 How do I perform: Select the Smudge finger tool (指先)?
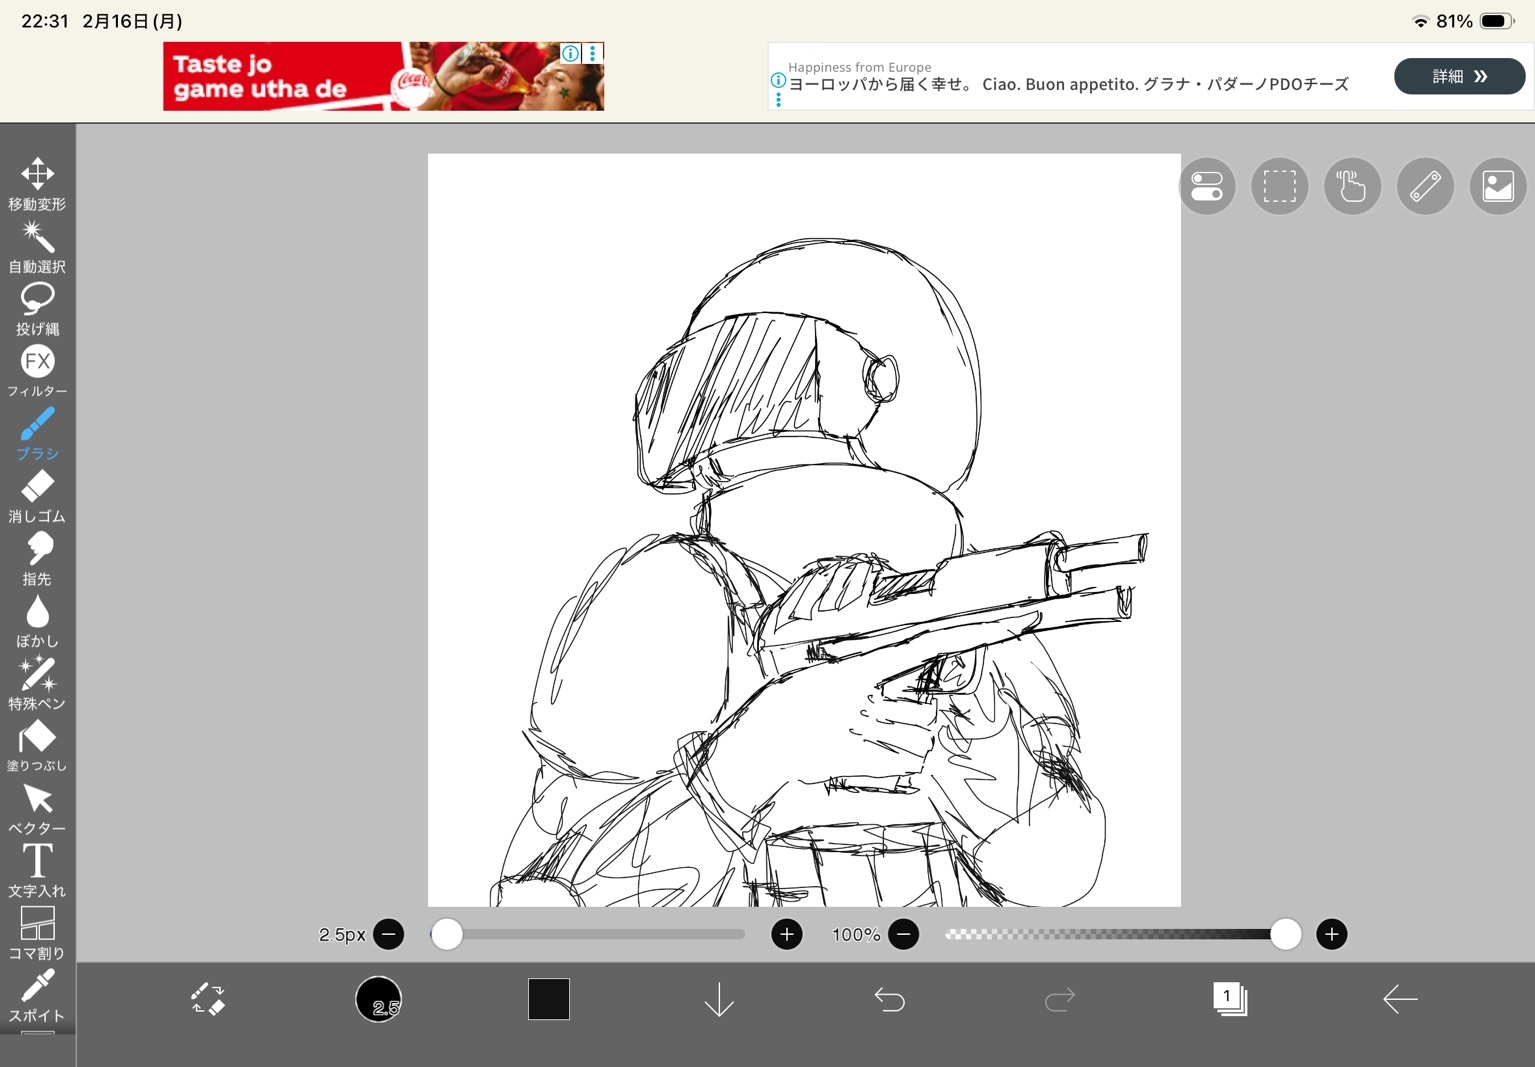[x=37, y=558]
